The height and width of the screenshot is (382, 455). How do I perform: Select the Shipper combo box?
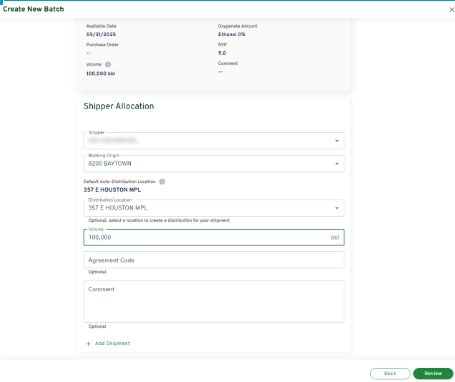[x=214, y=141]
